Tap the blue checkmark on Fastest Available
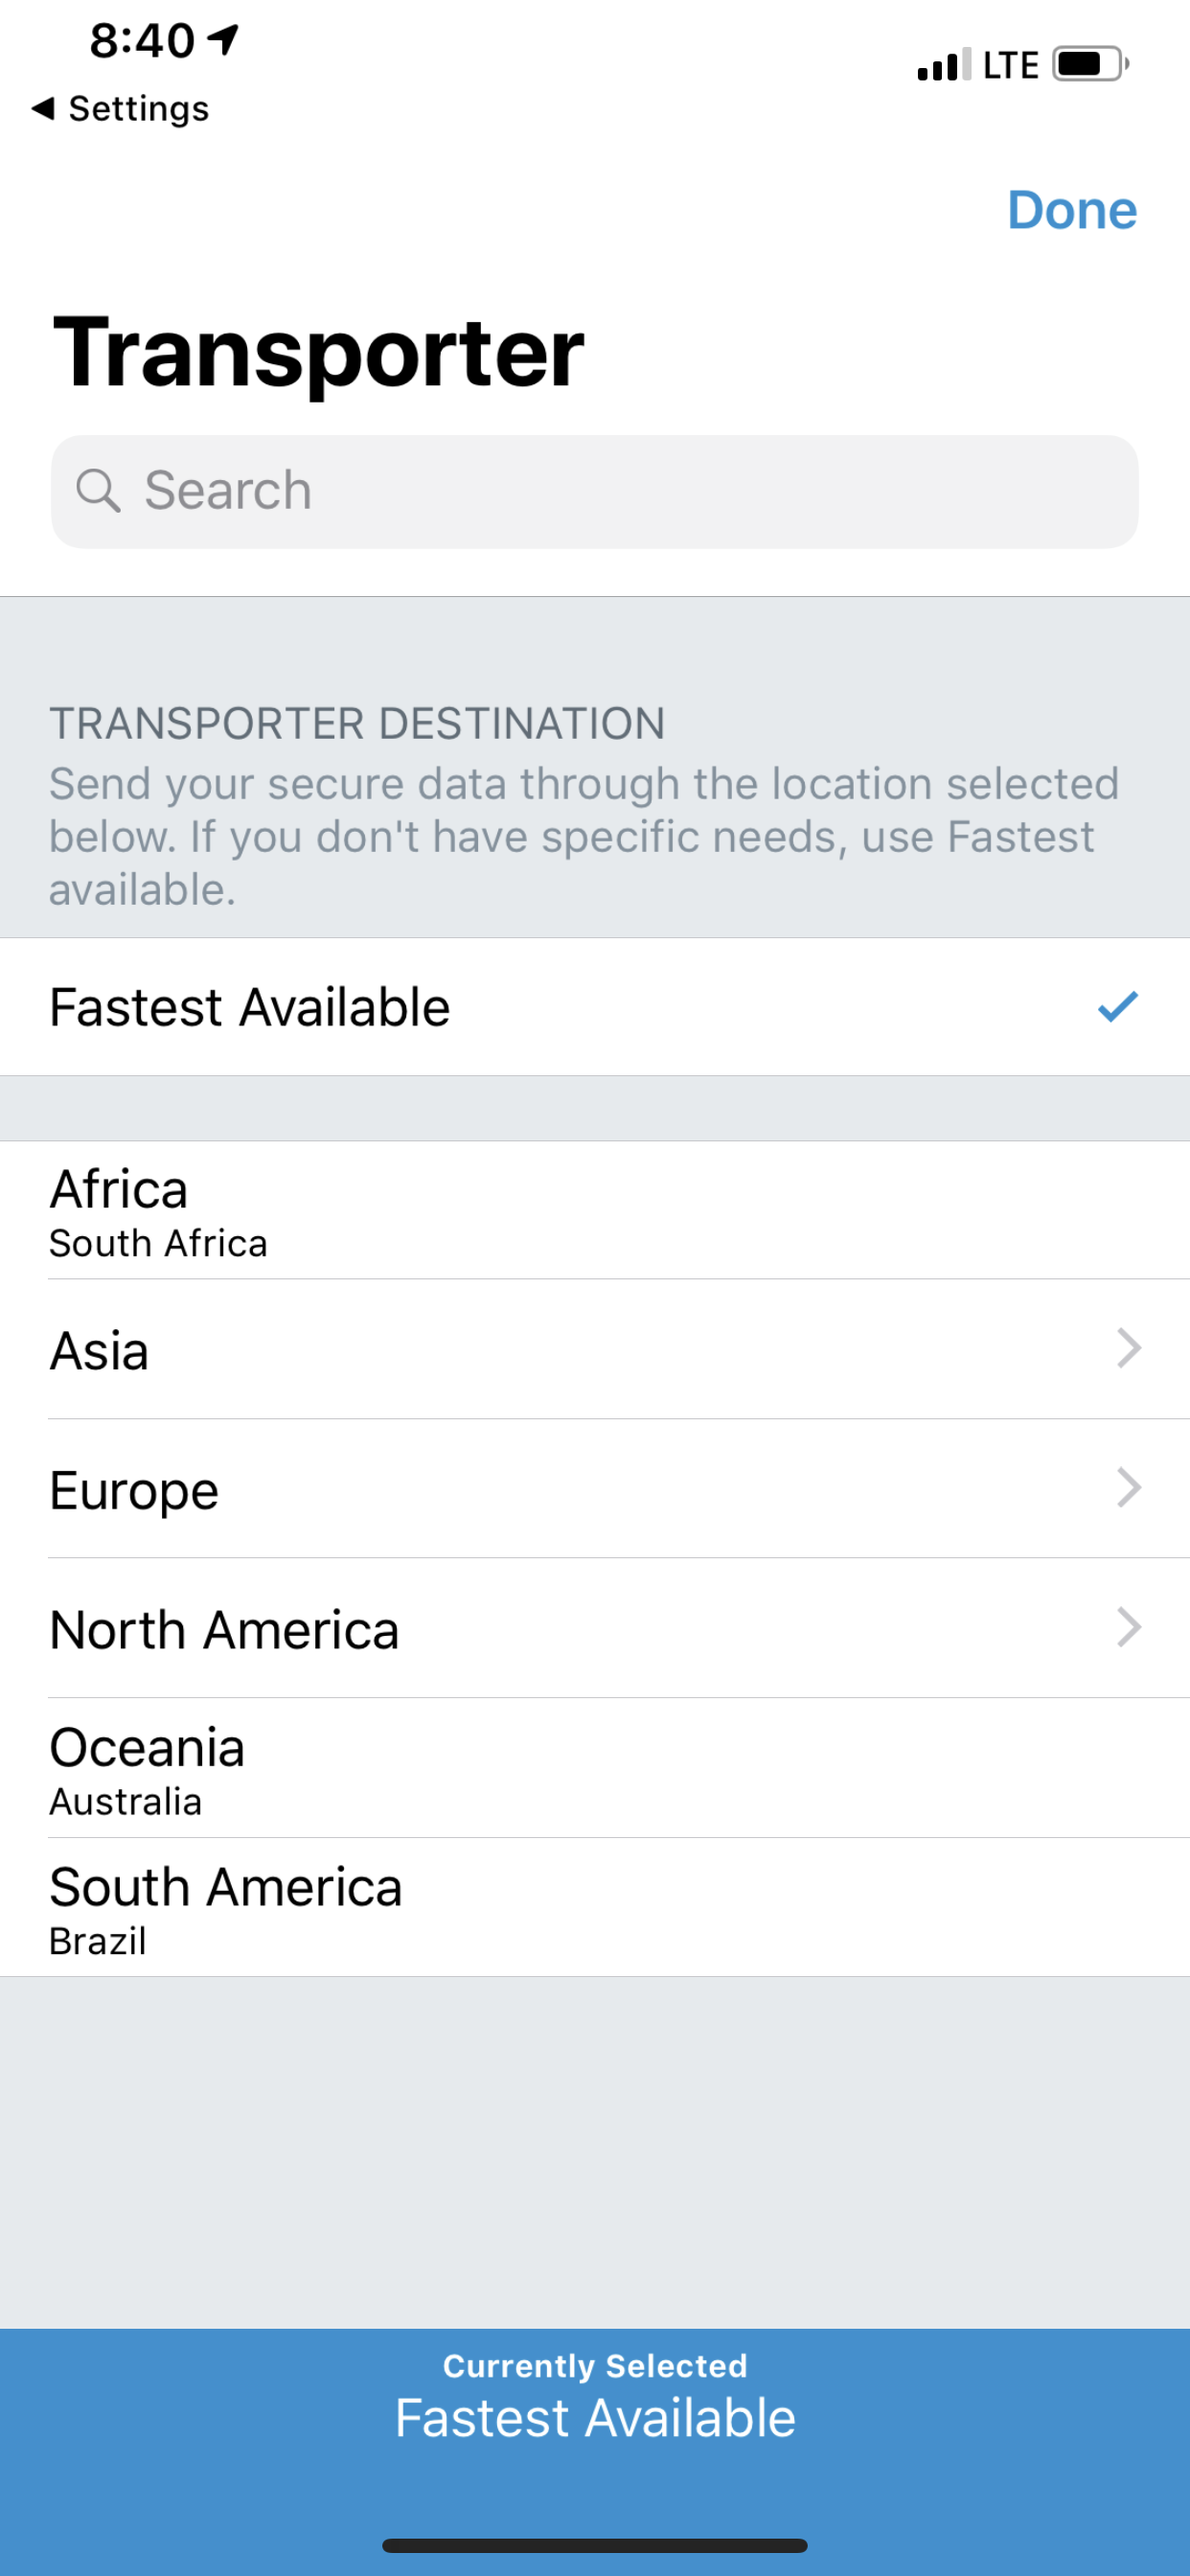The width and height of the screenshot is (1190, 2576). pyautogui.click(x=1117, y=1007)
